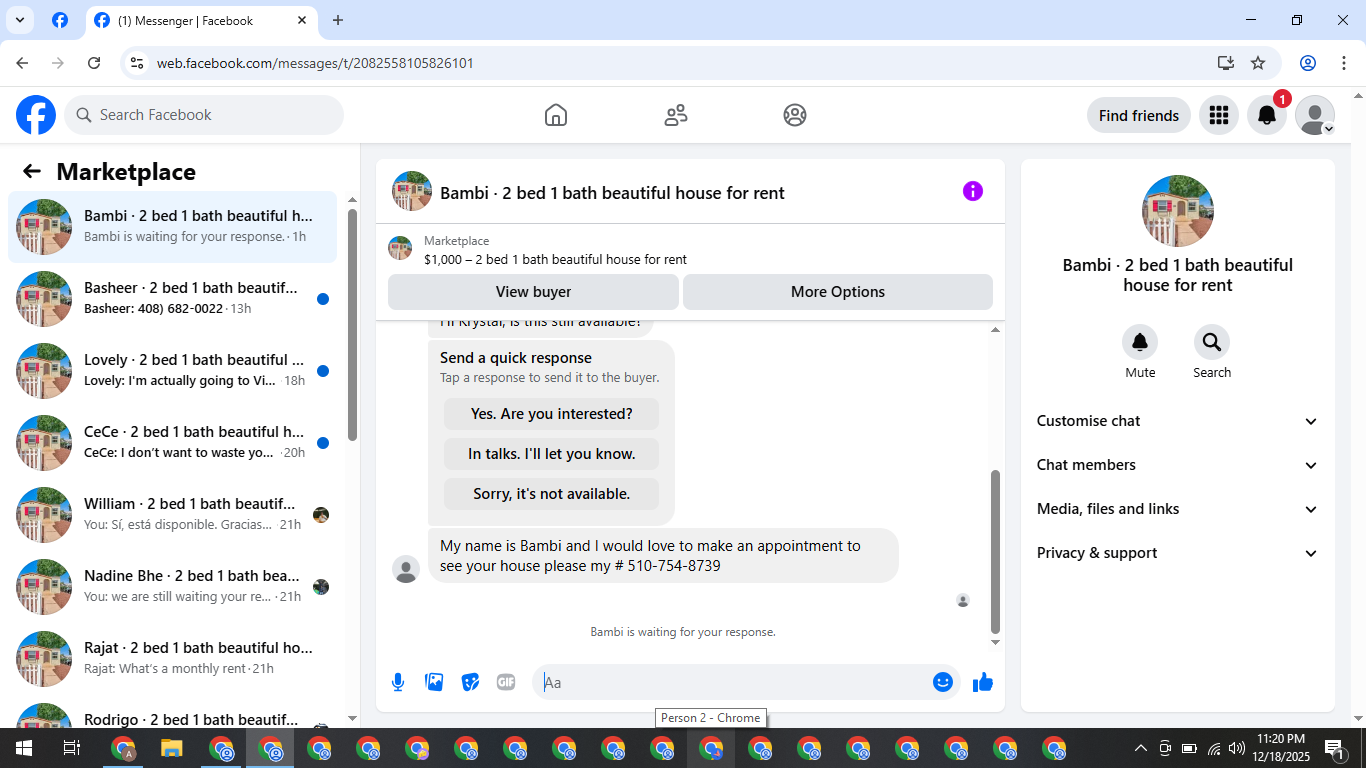Open Chrome three-dot menu
1366x768 pixels.
click(x=1343, y=63)
